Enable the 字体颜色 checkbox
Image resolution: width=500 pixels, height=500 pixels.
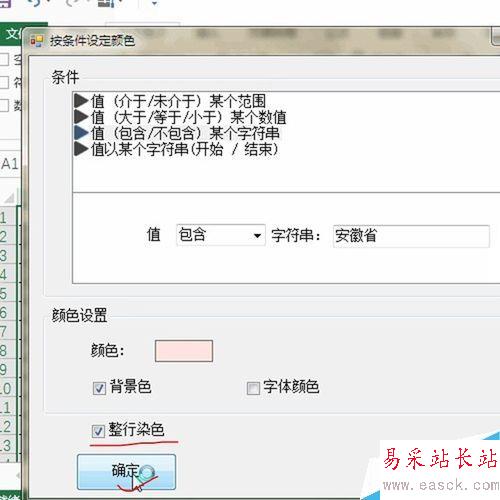tap(253, 388)
